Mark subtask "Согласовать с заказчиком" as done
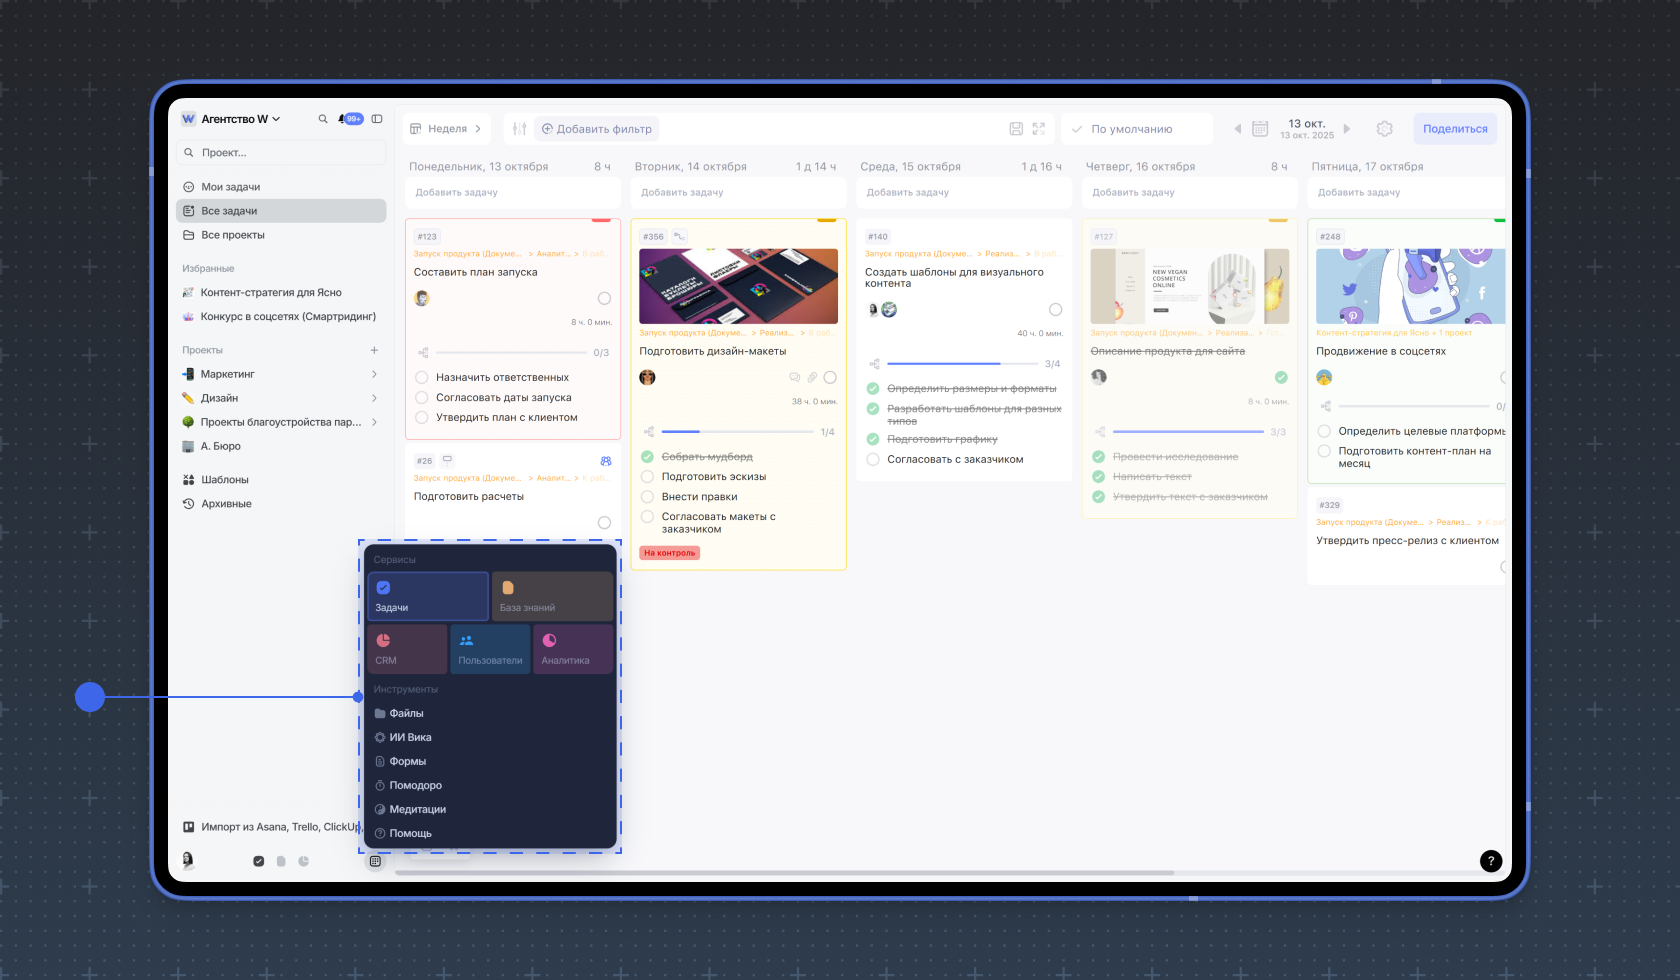The height and width of the screenshot is (980, 1680). pos(873,460)
